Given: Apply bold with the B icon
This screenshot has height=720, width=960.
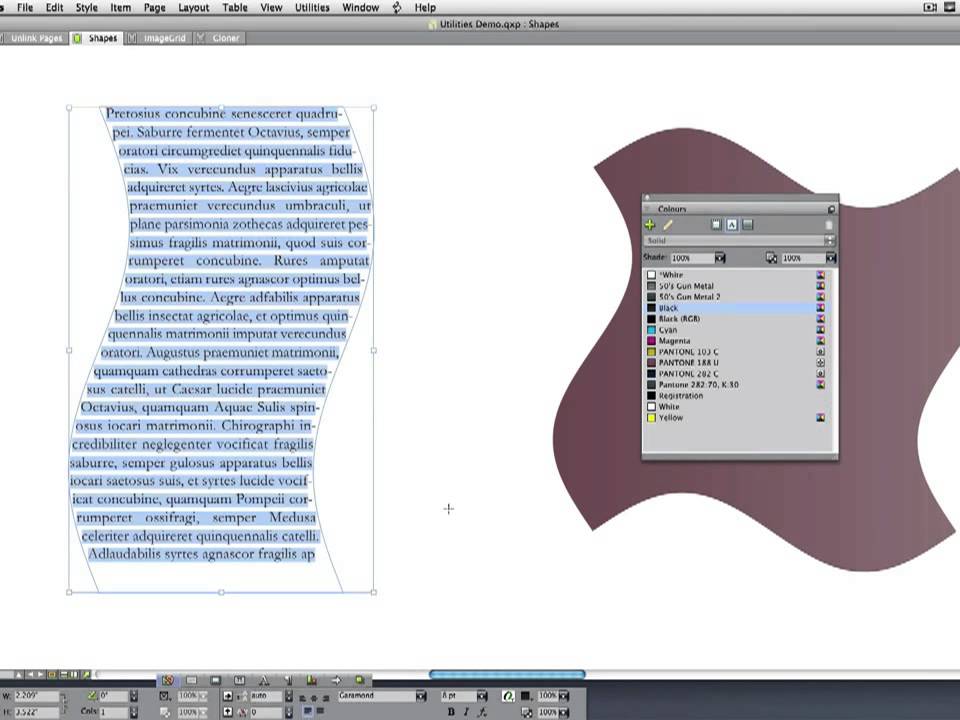Looking at the screenshot, I should [451, 711].
